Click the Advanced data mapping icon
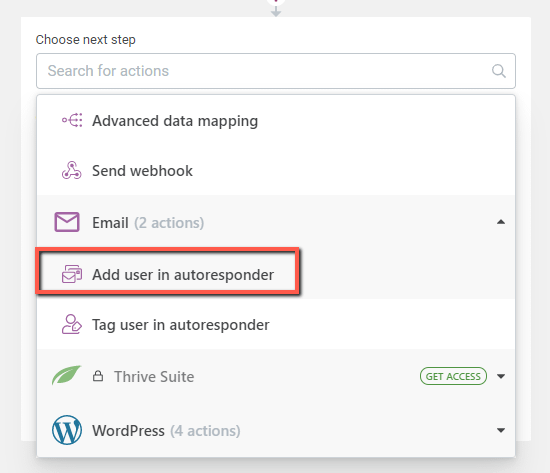The width and height of the screenshot is (550, 473). (x=72, y=120)
